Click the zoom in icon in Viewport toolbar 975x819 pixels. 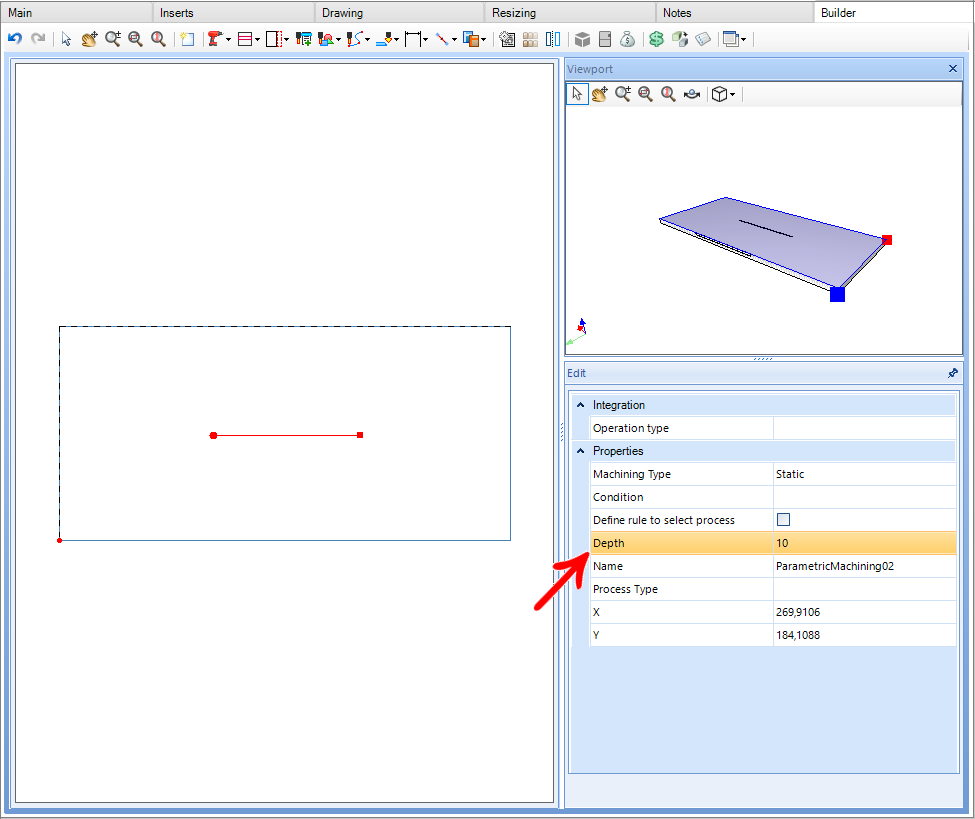click(622, 94)
